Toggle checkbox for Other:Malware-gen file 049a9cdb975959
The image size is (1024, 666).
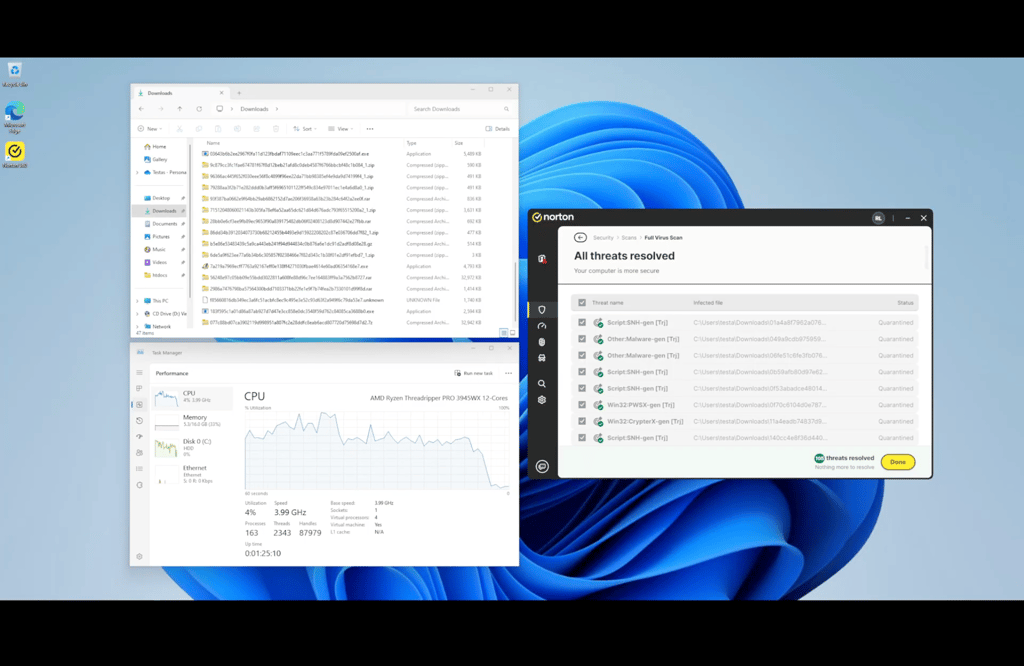582,339
